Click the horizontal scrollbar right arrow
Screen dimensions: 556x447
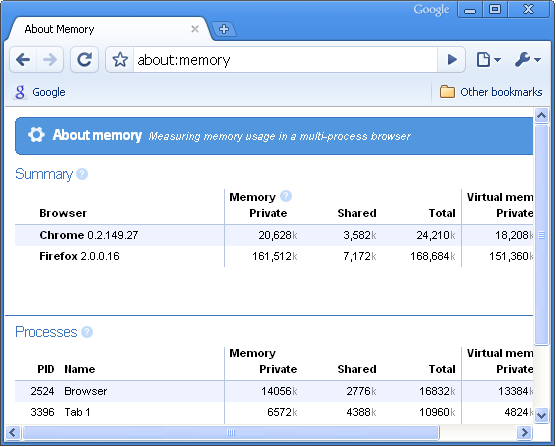click(x=524, y=432)
